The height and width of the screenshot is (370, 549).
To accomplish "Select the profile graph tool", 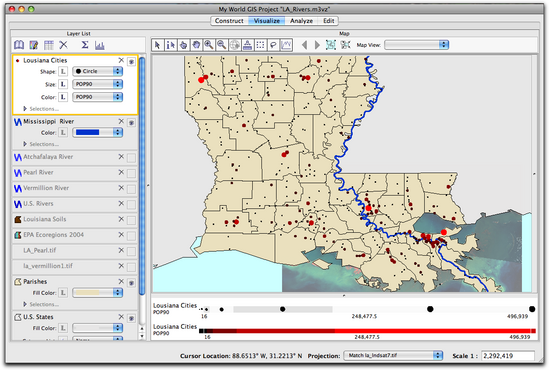I will click(x=286, y=45).
